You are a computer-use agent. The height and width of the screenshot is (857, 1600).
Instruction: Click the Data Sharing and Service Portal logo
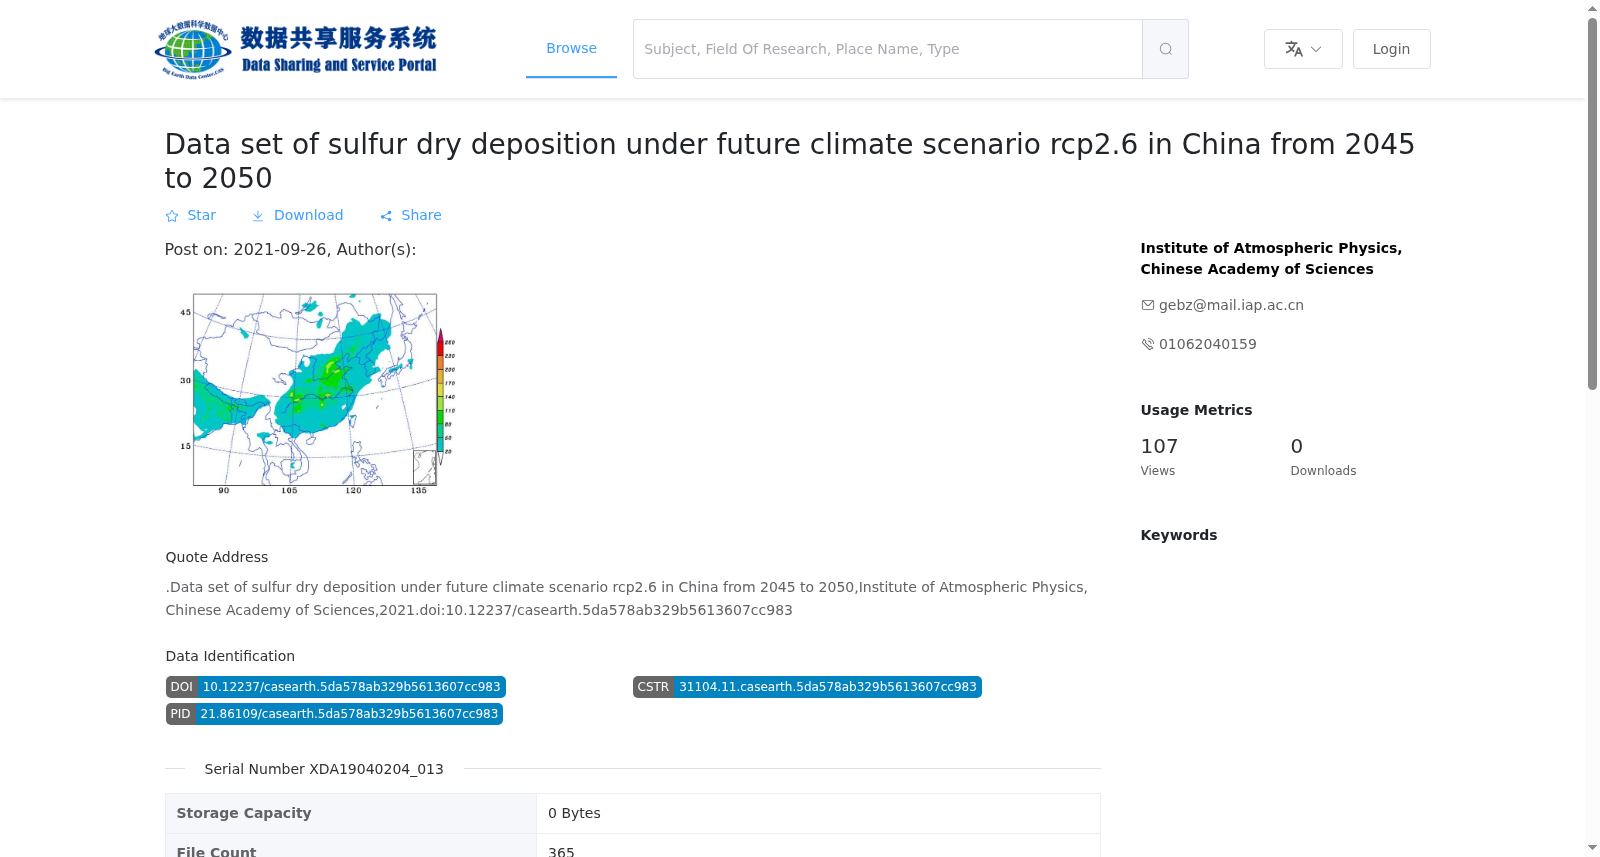296,49
